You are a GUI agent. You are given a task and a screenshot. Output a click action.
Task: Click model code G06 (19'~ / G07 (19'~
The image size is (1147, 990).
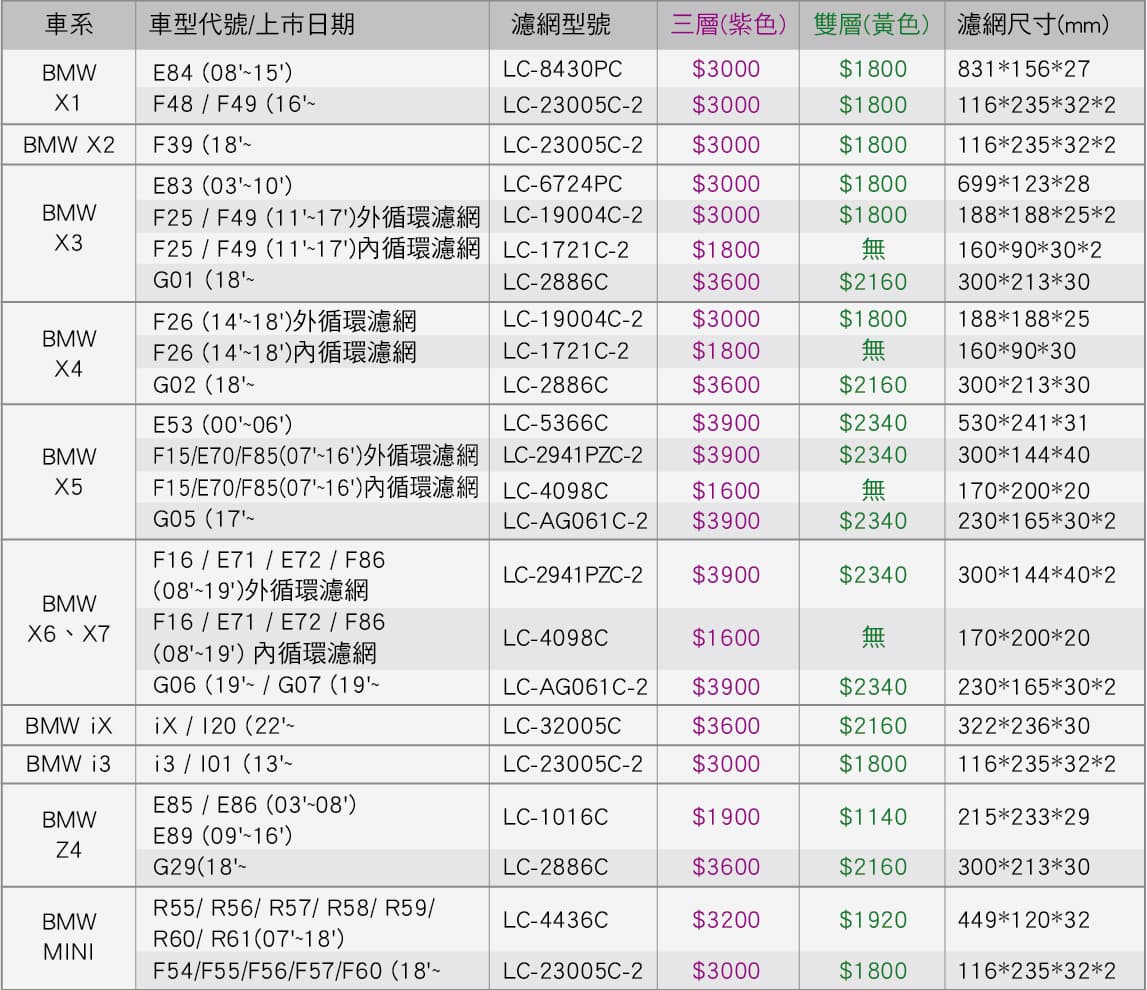(x=266, y=685)
